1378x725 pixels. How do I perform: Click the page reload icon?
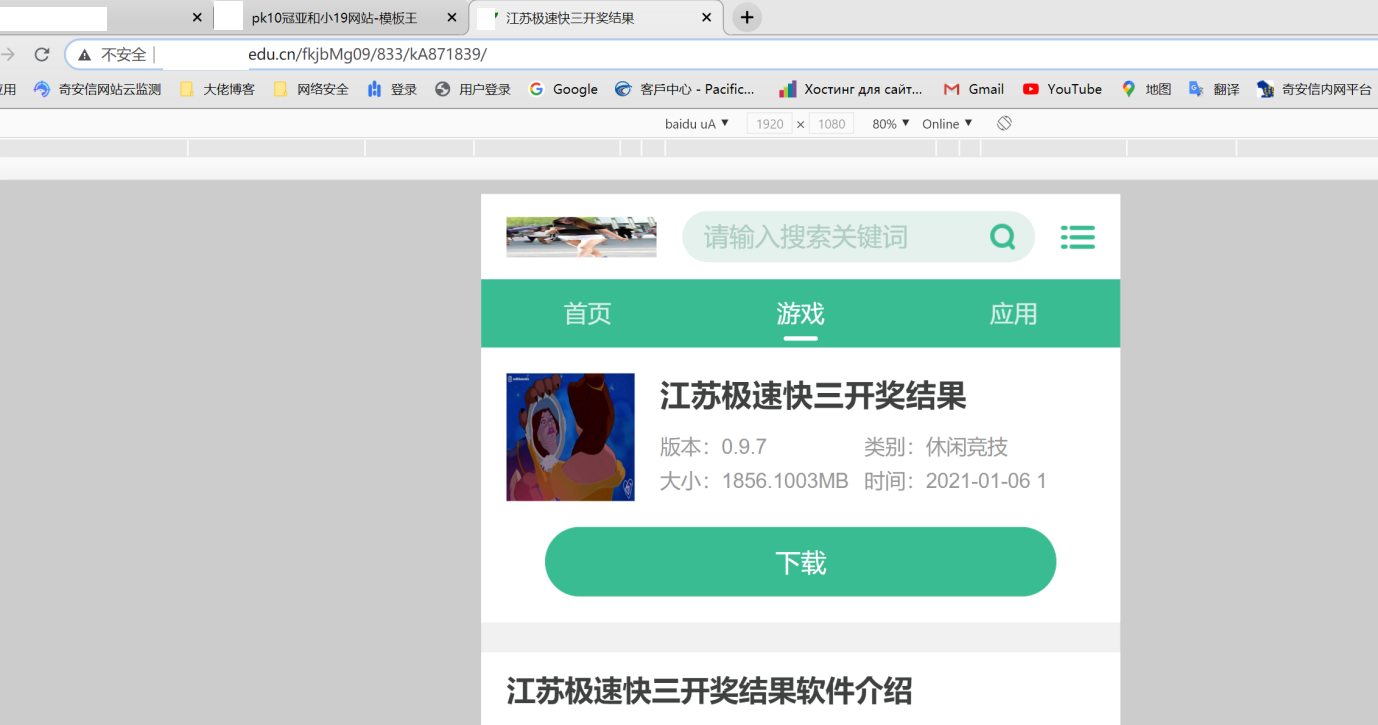click(41, 55)
